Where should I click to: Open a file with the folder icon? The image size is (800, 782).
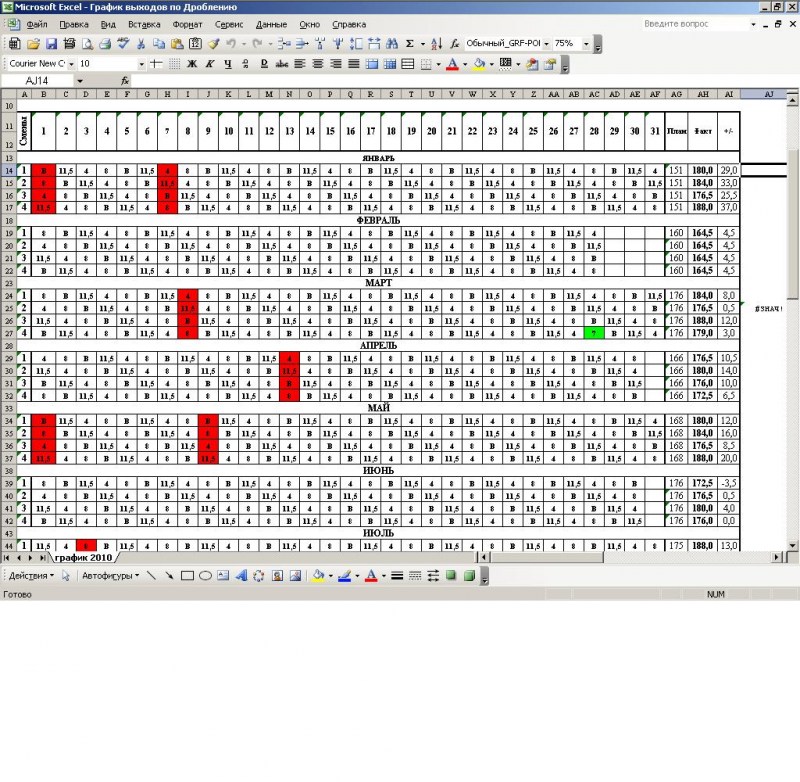(33, 44)
